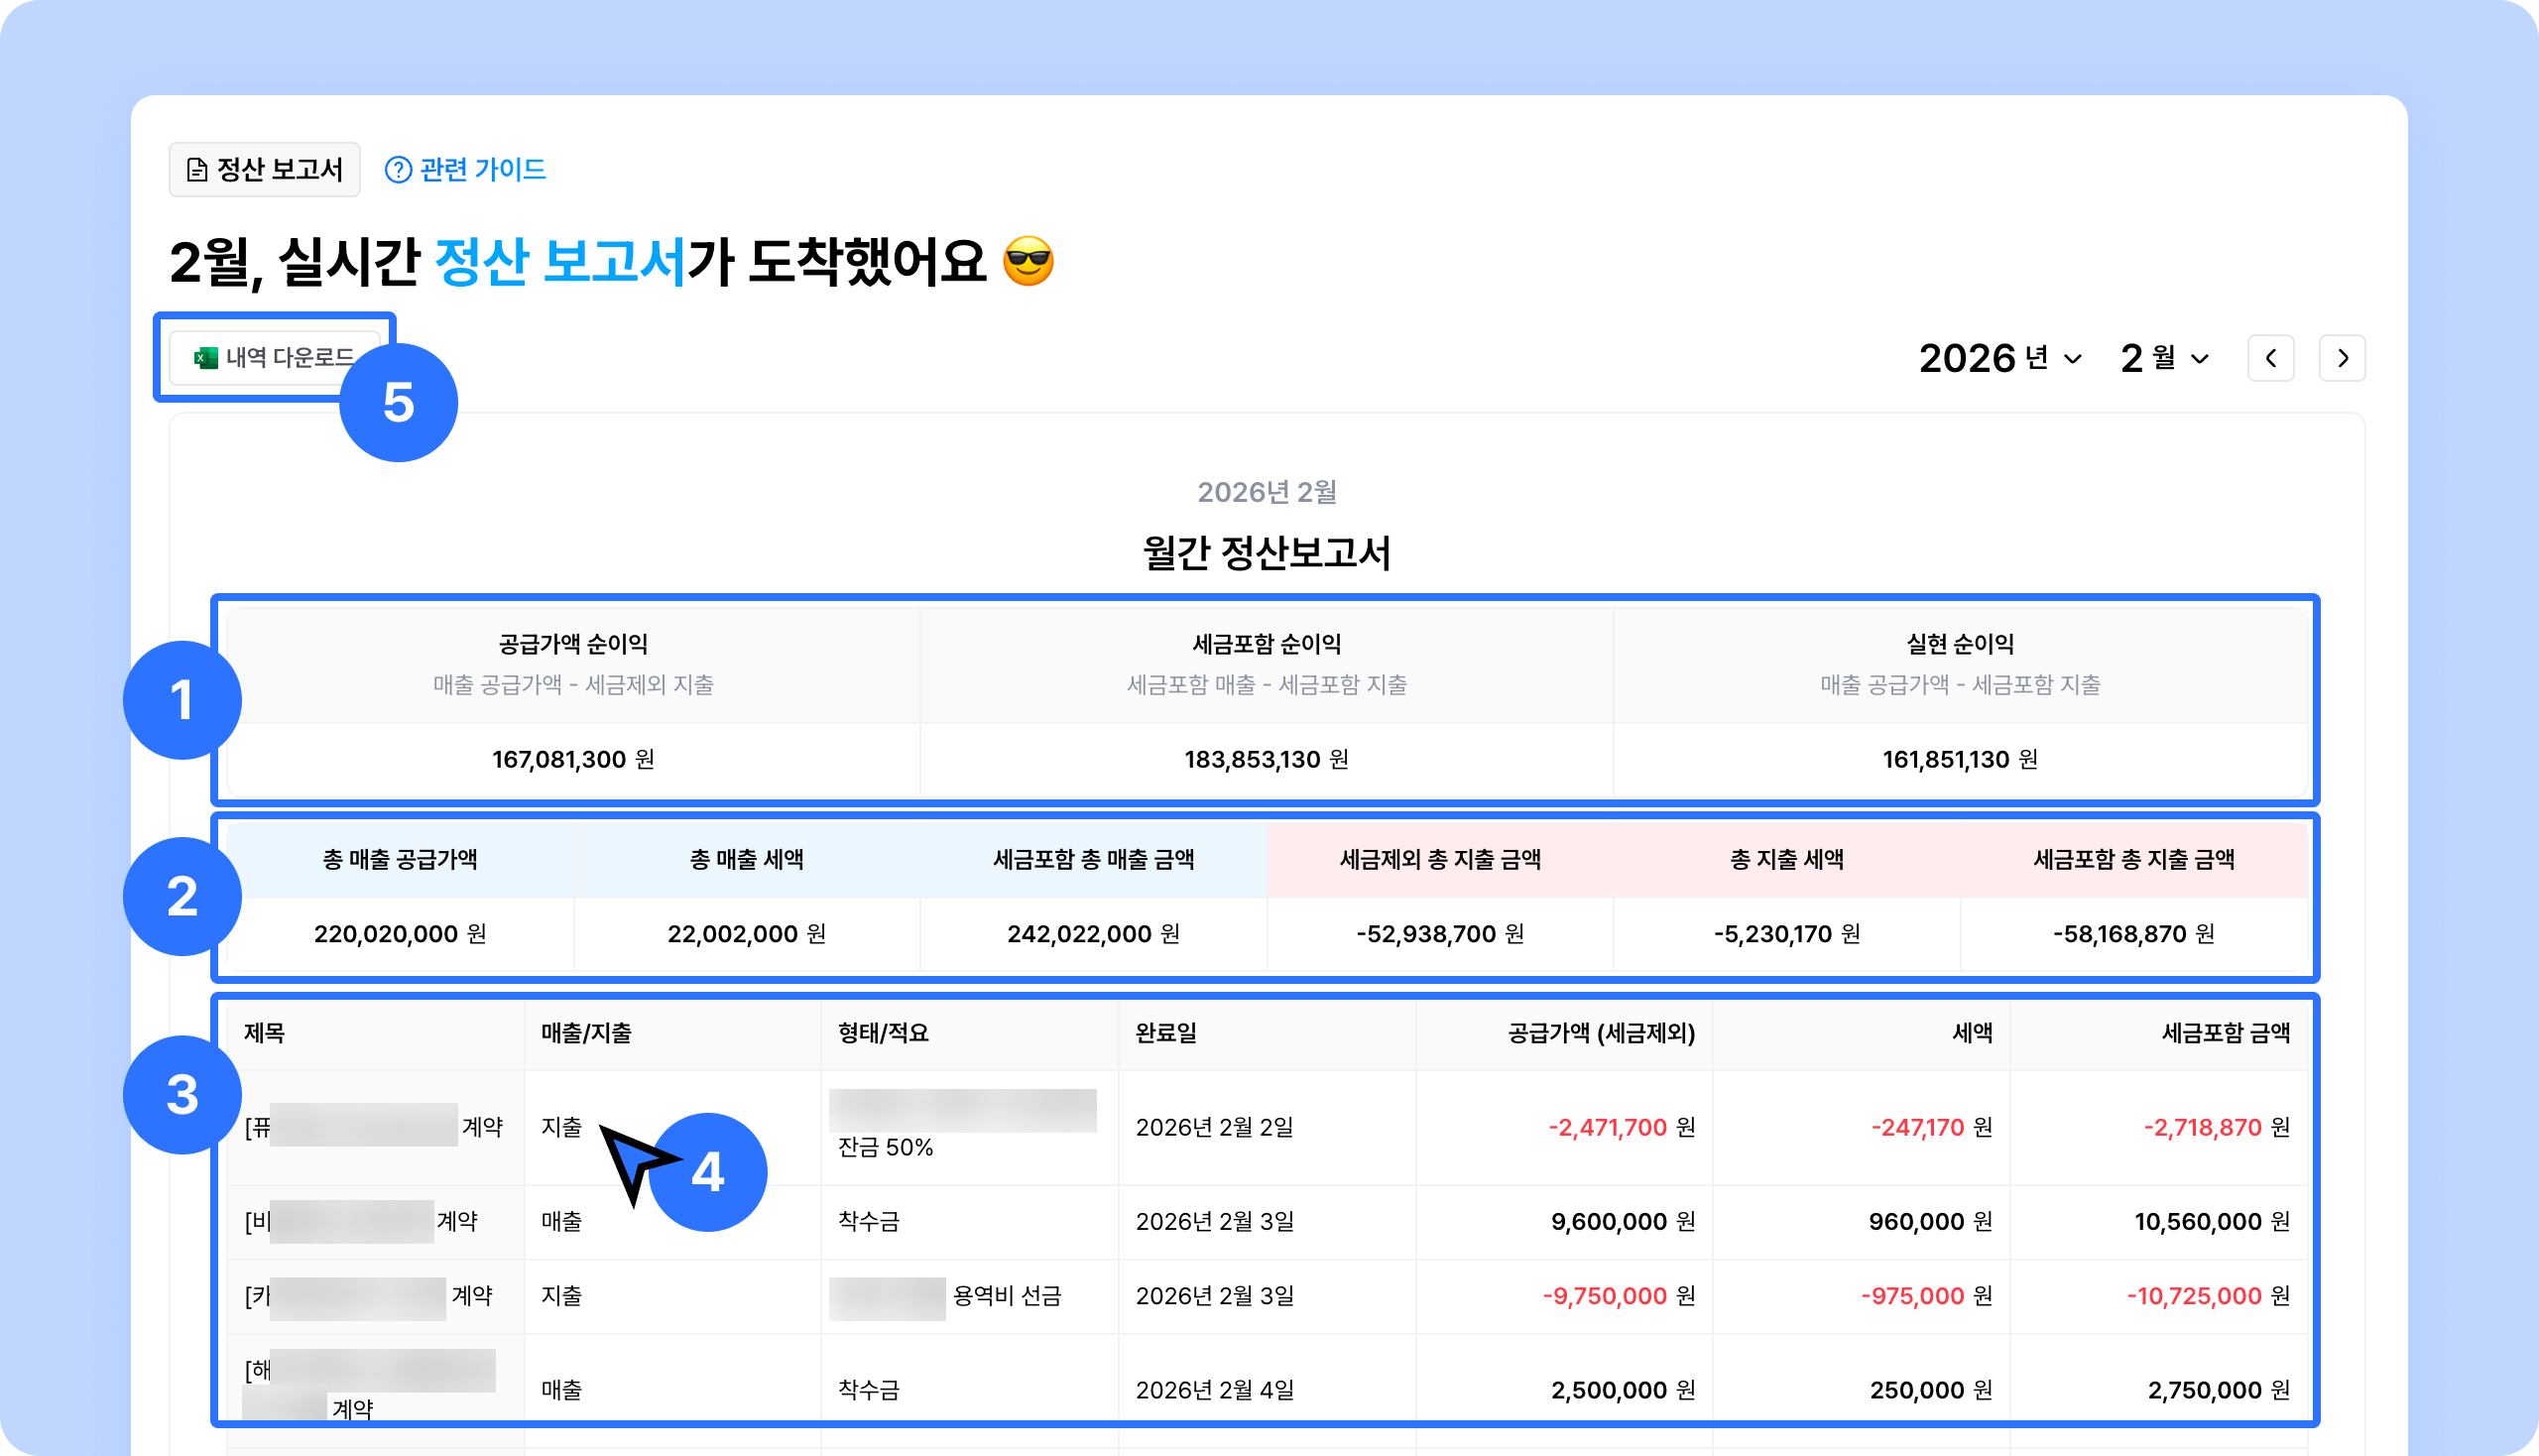Click the 제목 column header
Screen dimensions: 2539x1456
[x=265, y=1033]
